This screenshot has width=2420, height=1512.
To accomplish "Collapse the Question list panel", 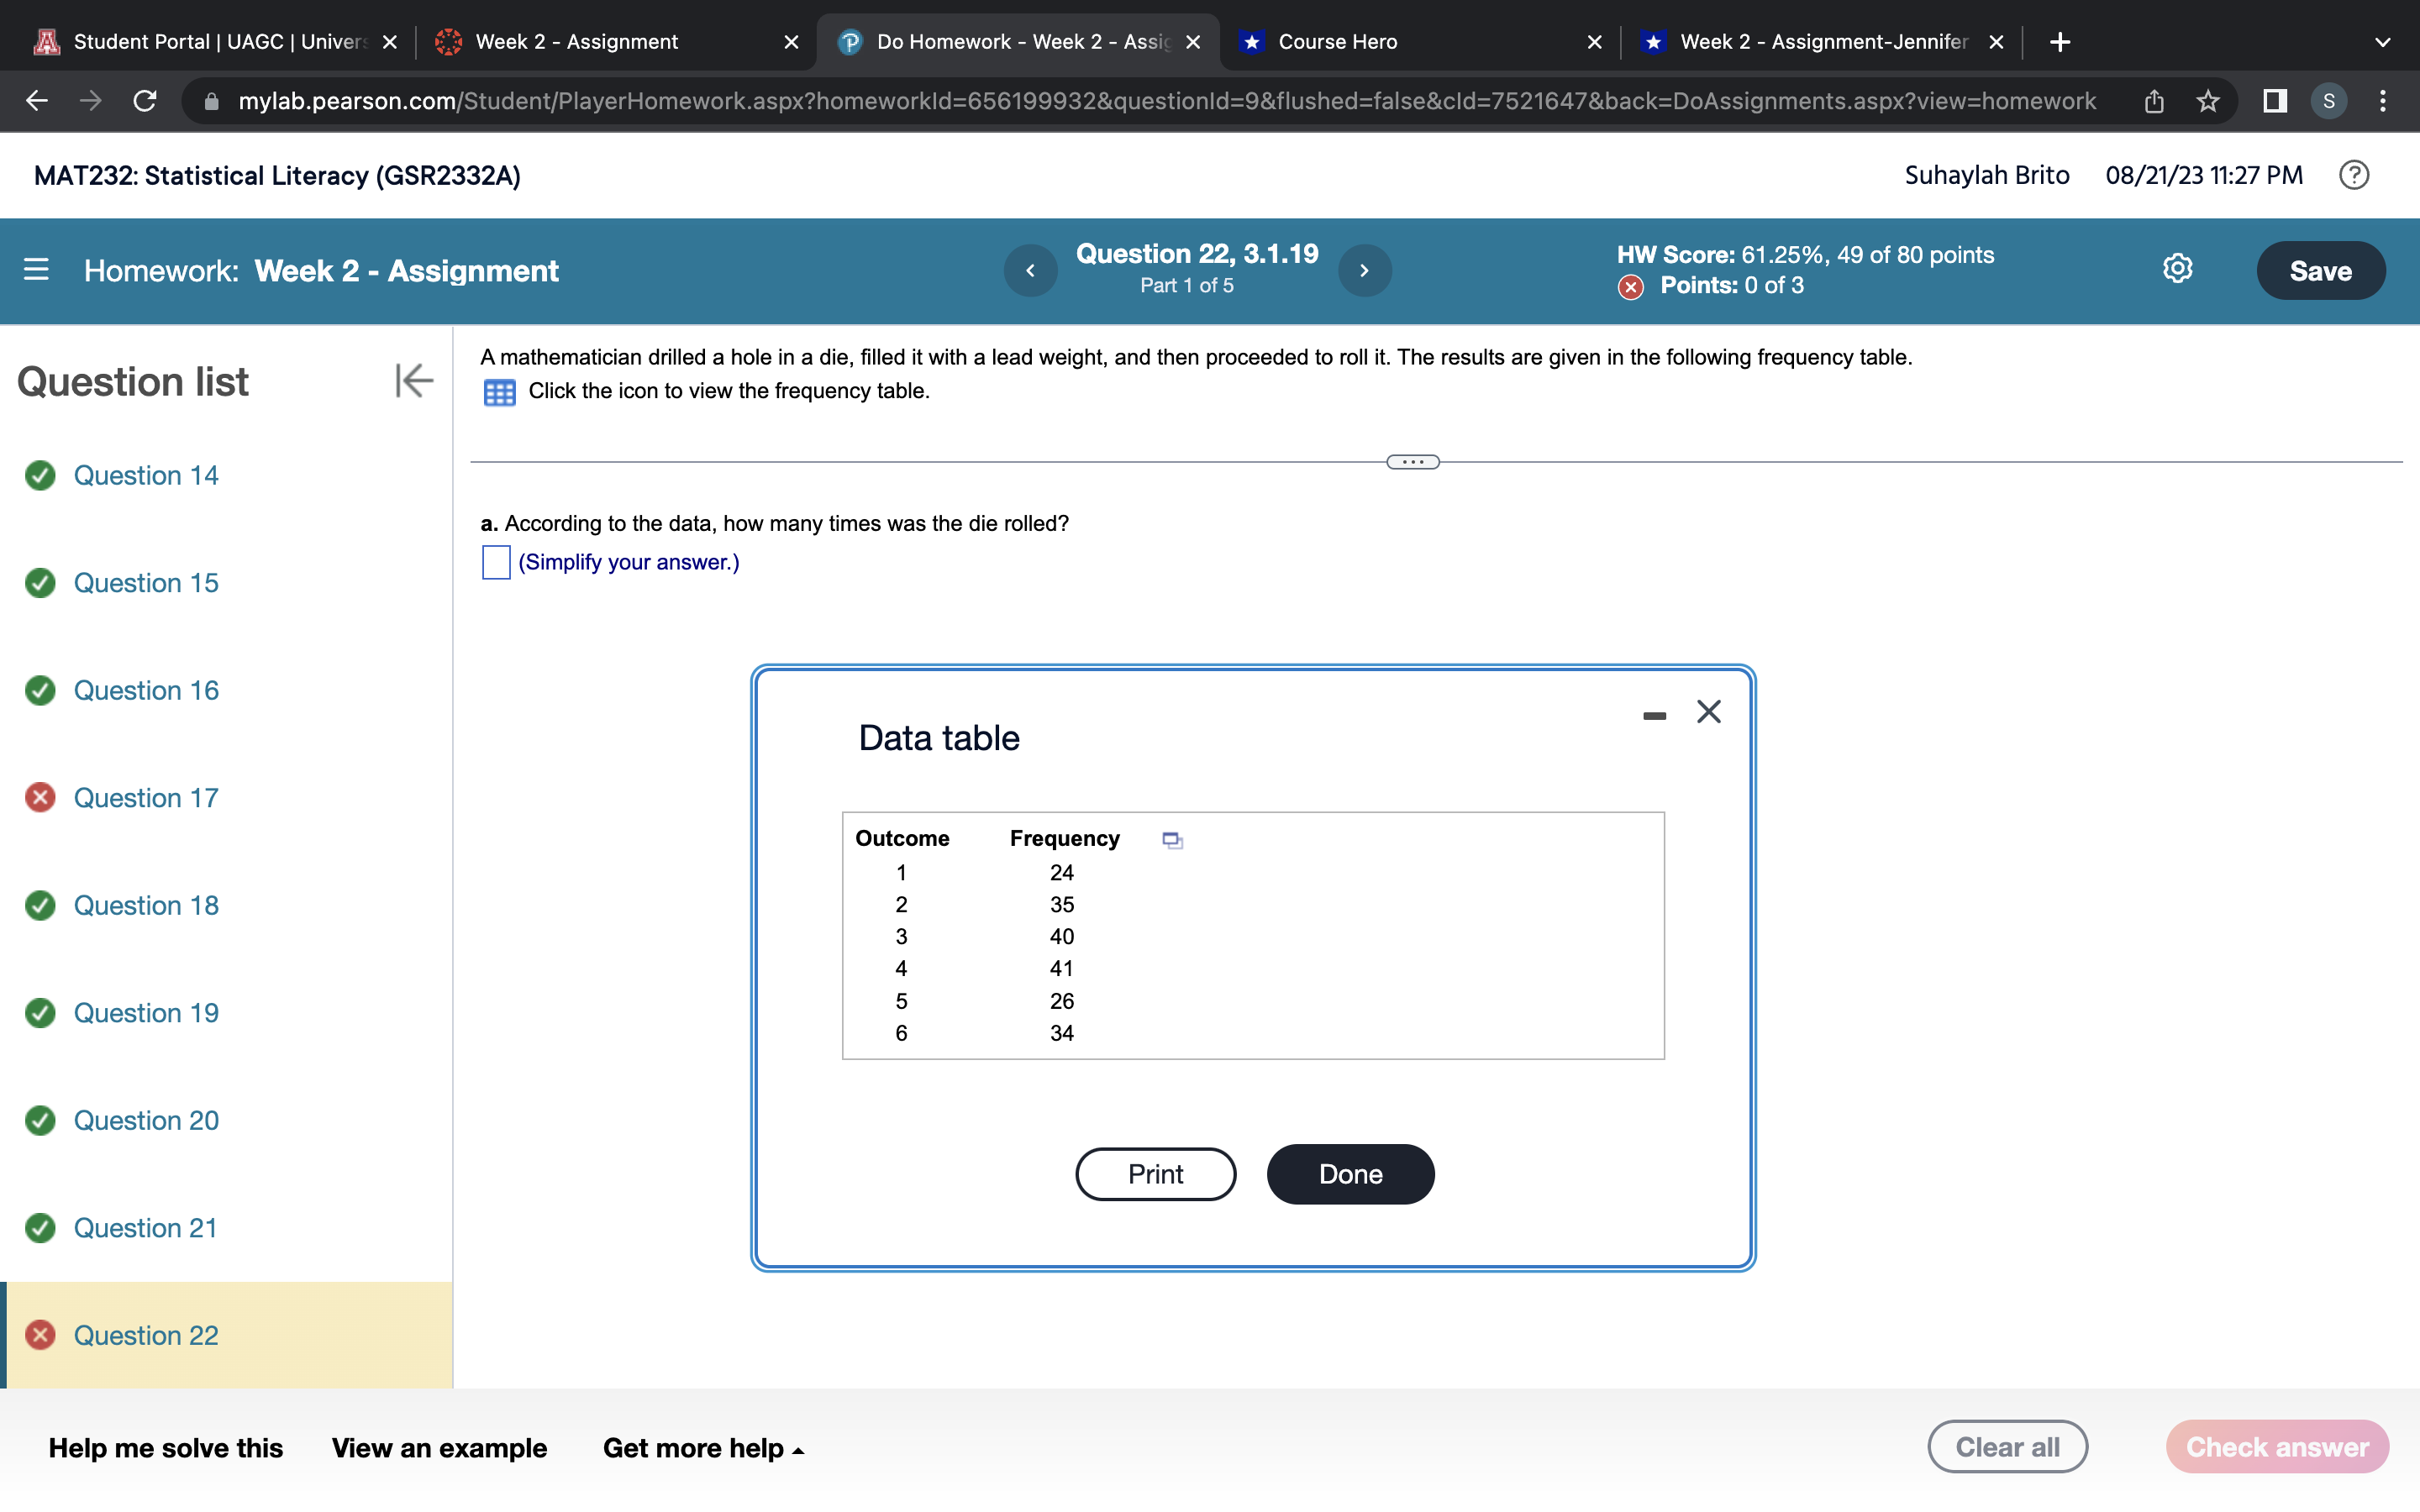I will (413, 381).
